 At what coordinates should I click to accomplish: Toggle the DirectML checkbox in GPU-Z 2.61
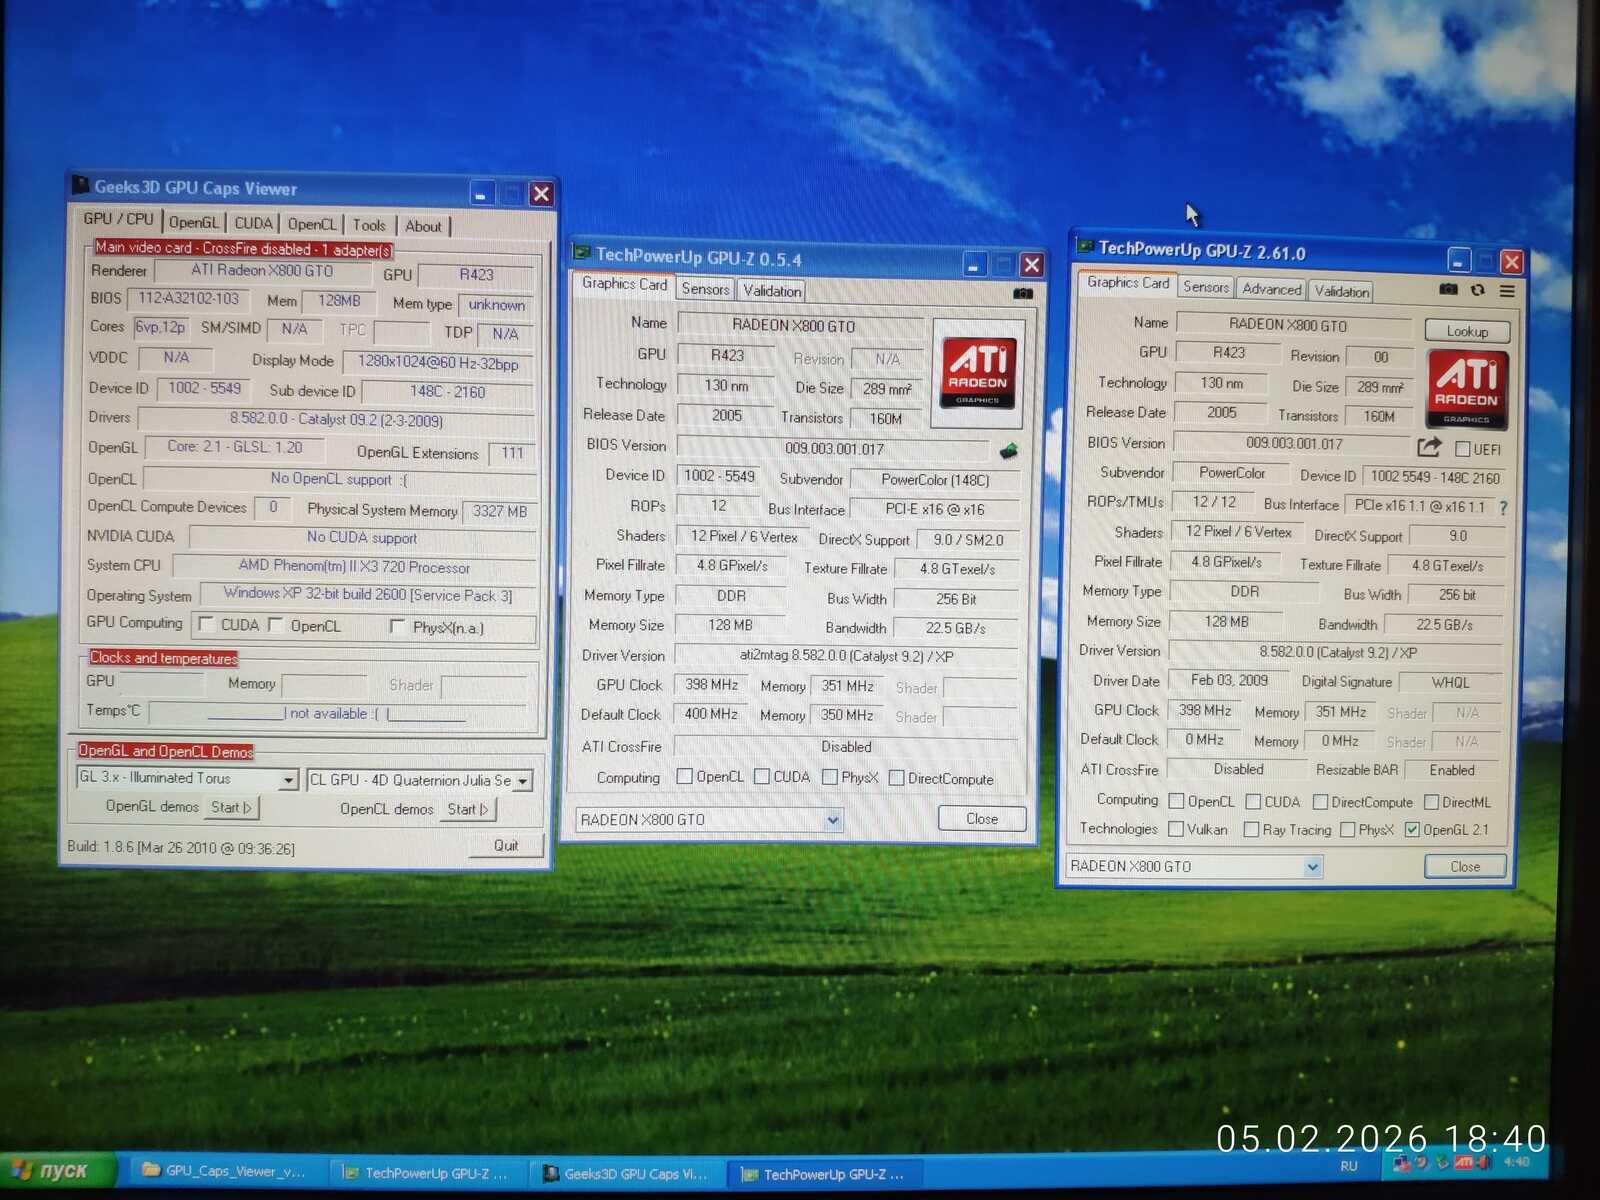tap(1431, 802)
